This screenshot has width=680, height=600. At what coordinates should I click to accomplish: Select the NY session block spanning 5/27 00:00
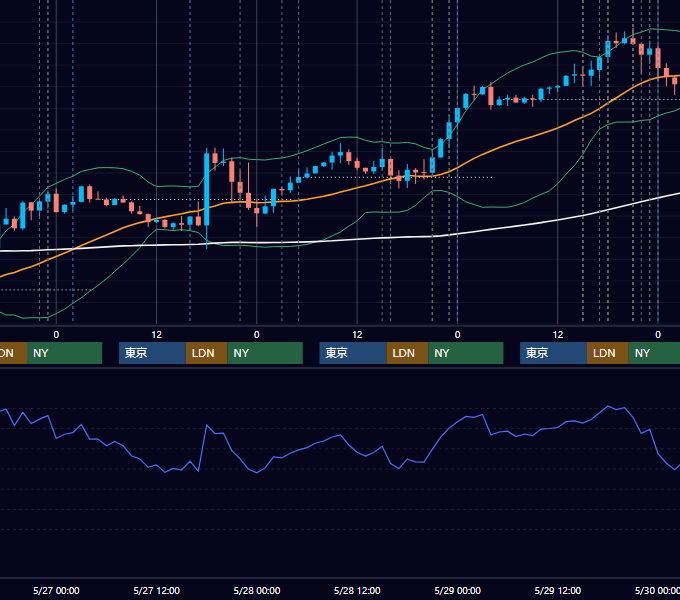[64, 353]
